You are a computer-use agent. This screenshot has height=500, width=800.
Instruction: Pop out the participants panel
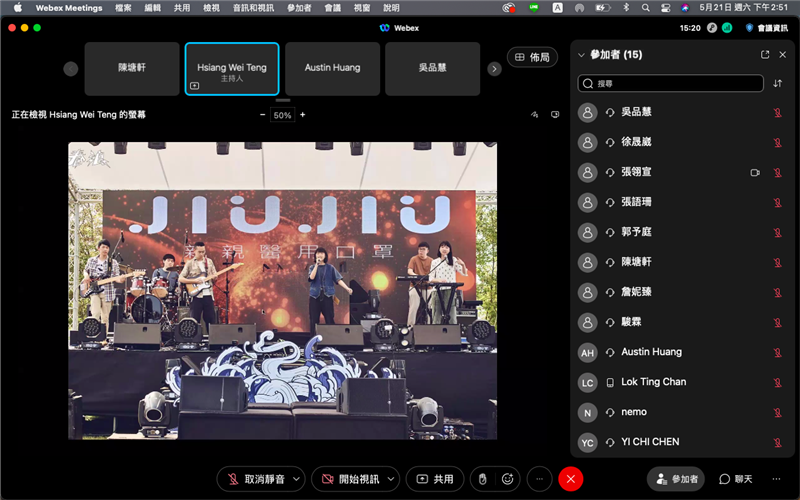765,55
